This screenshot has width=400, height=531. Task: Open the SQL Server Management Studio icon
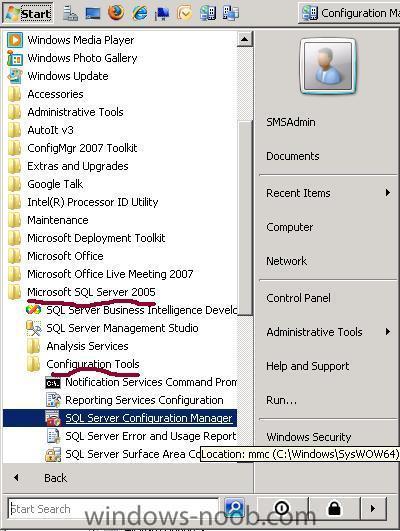point(34,328)
